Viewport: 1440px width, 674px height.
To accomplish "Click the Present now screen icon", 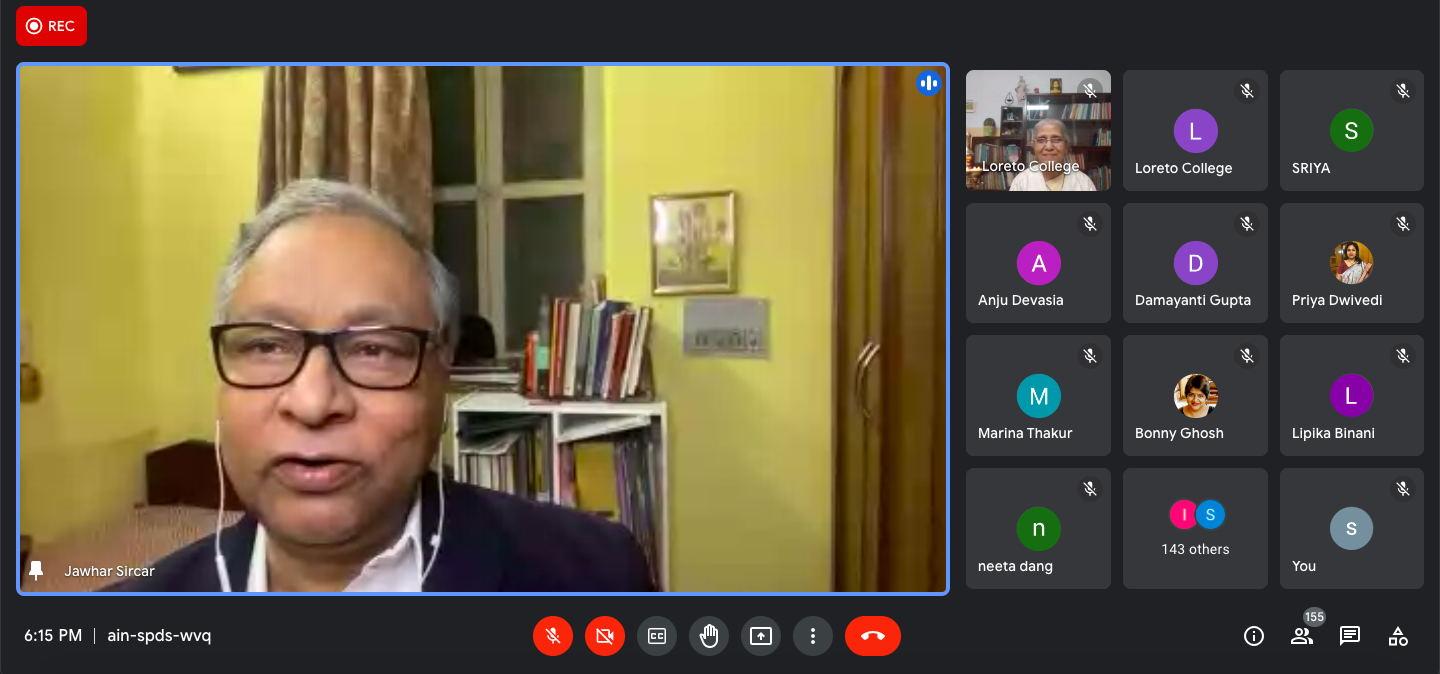I will coord(761,636).
